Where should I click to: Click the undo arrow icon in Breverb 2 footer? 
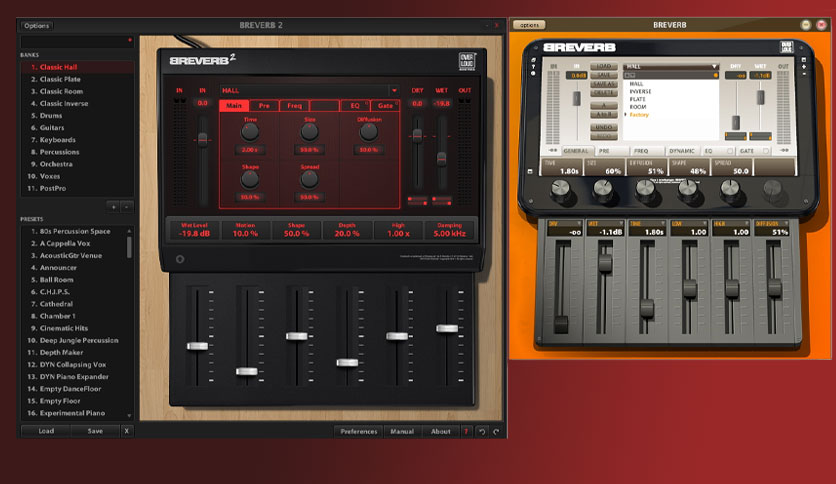(x=482, y=431)
